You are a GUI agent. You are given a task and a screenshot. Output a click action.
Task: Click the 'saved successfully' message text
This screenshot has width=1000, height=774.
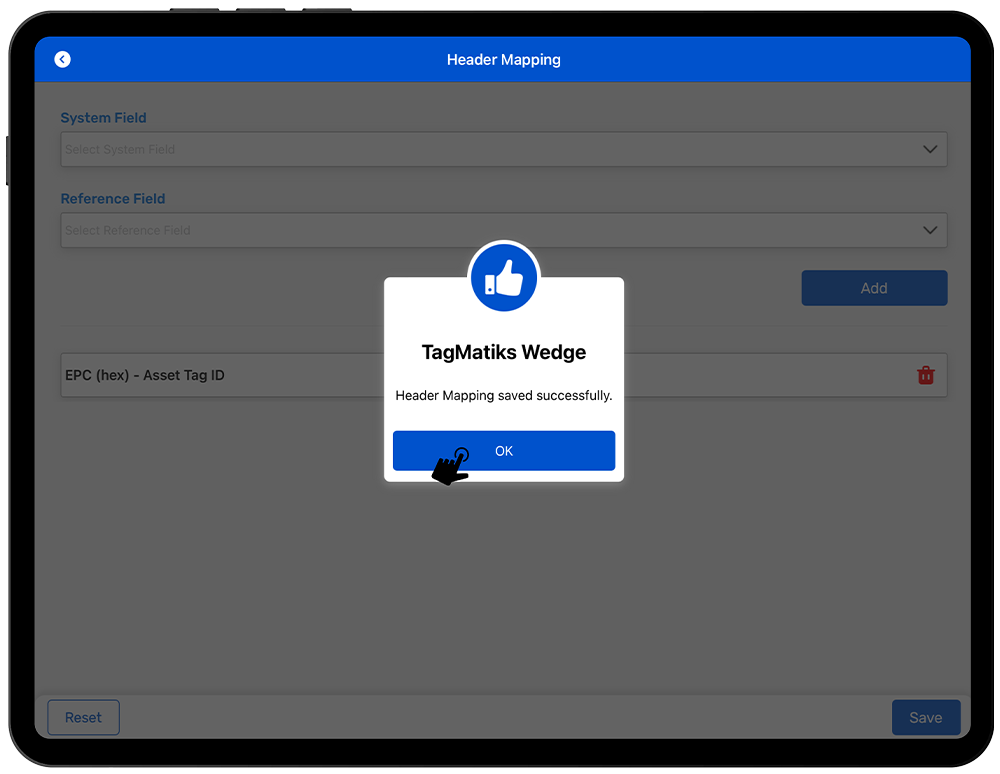[x=503, y=396]
